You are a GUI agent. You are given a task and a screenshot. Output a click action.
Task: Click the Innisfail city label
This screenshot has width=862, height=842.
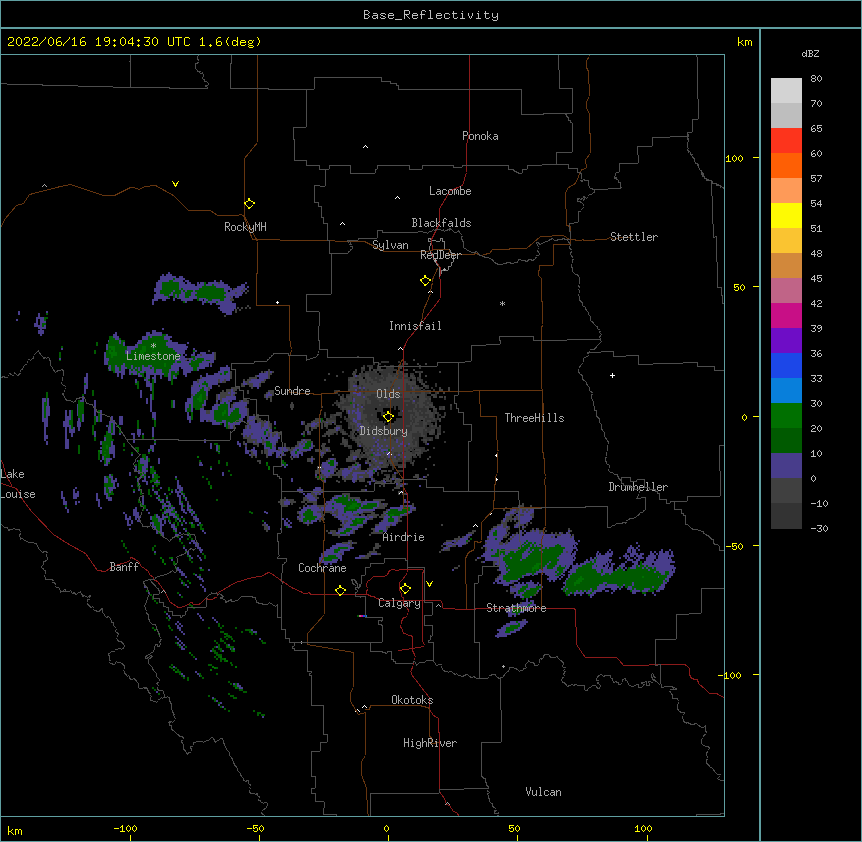coord(415,326)
